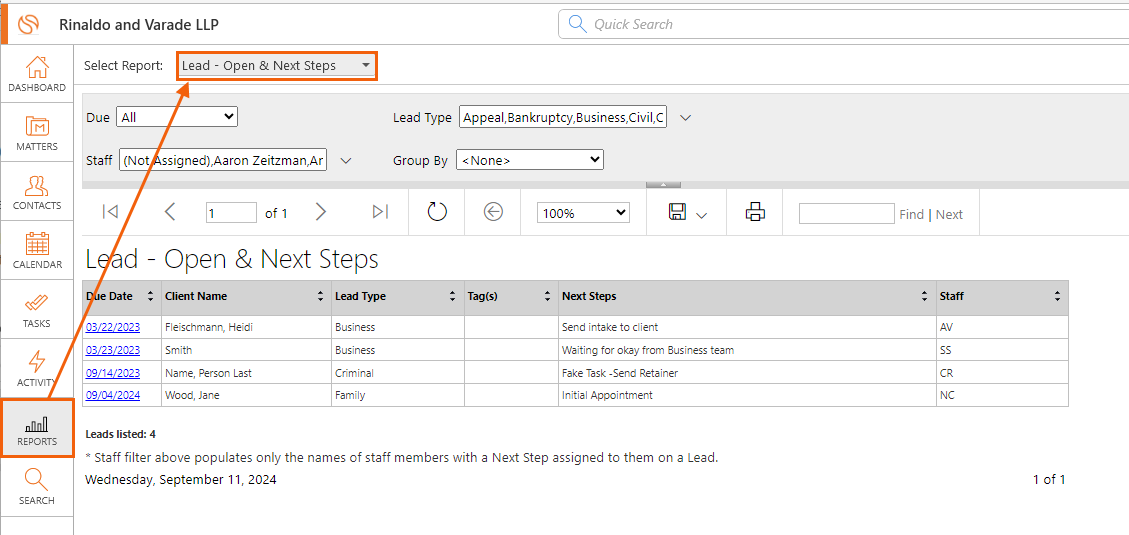The image size is (1129, 535).
Task: Open the Contacts section
Action: pyautogui.click(x=37, y=192)
